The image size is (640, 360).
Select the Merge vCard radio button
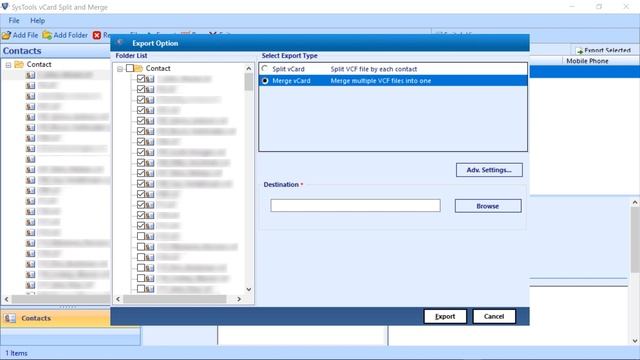(265, 81)
